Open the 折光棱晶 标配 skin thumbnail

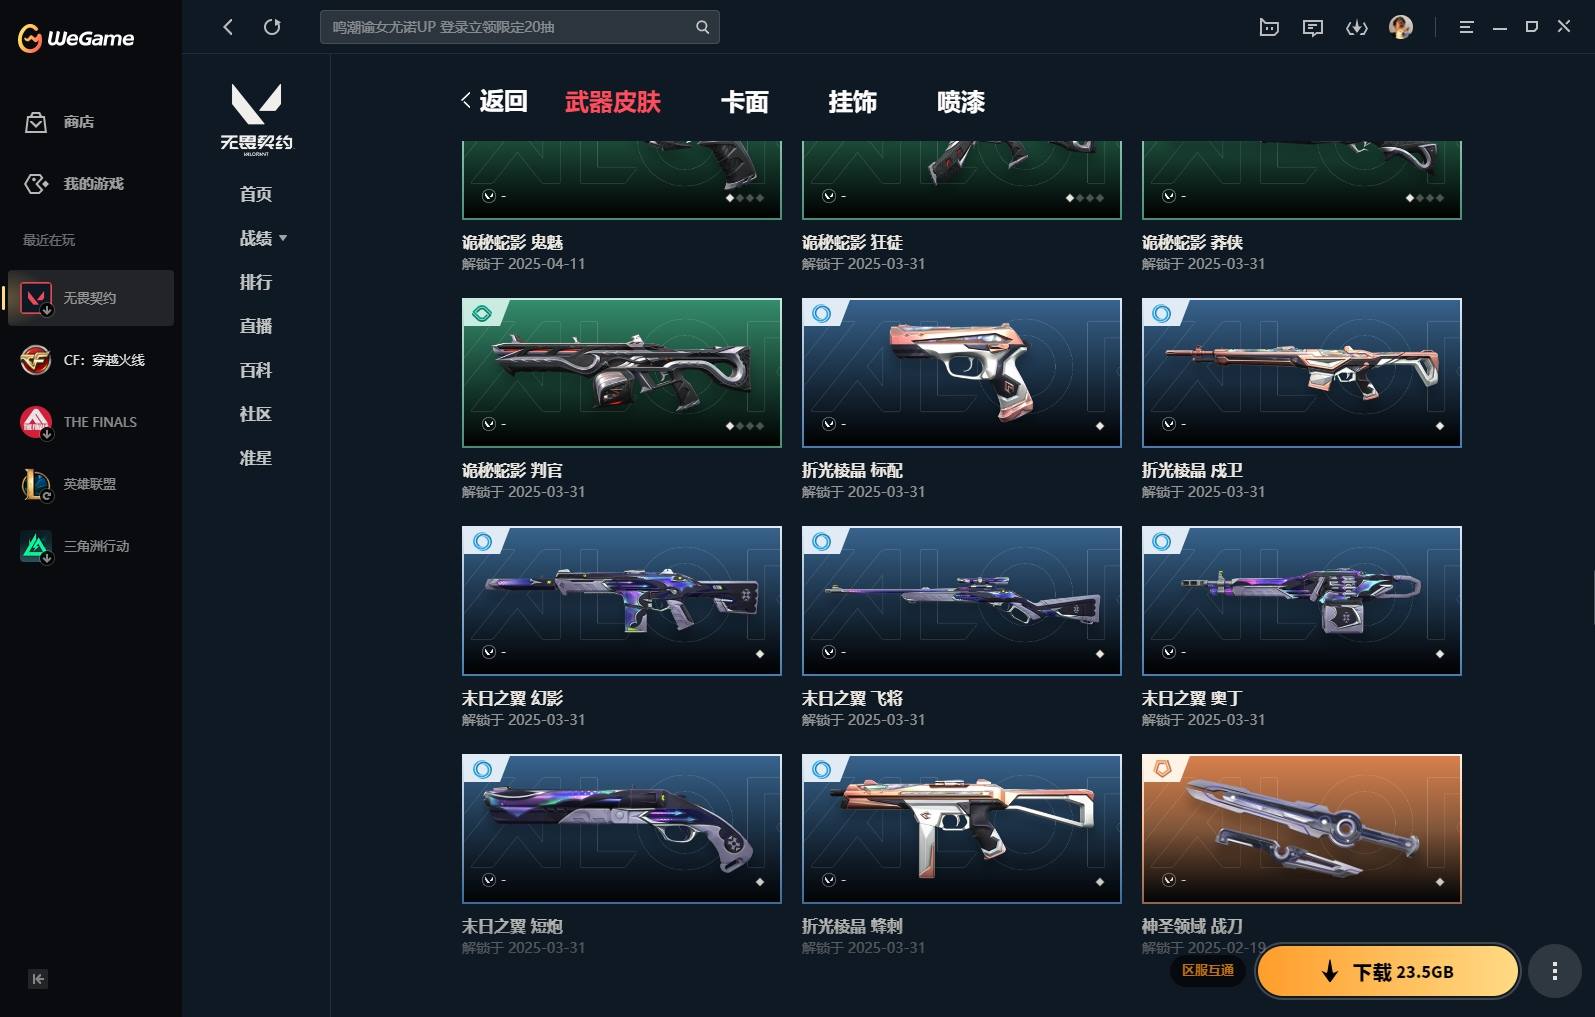[x=961, y=373]
